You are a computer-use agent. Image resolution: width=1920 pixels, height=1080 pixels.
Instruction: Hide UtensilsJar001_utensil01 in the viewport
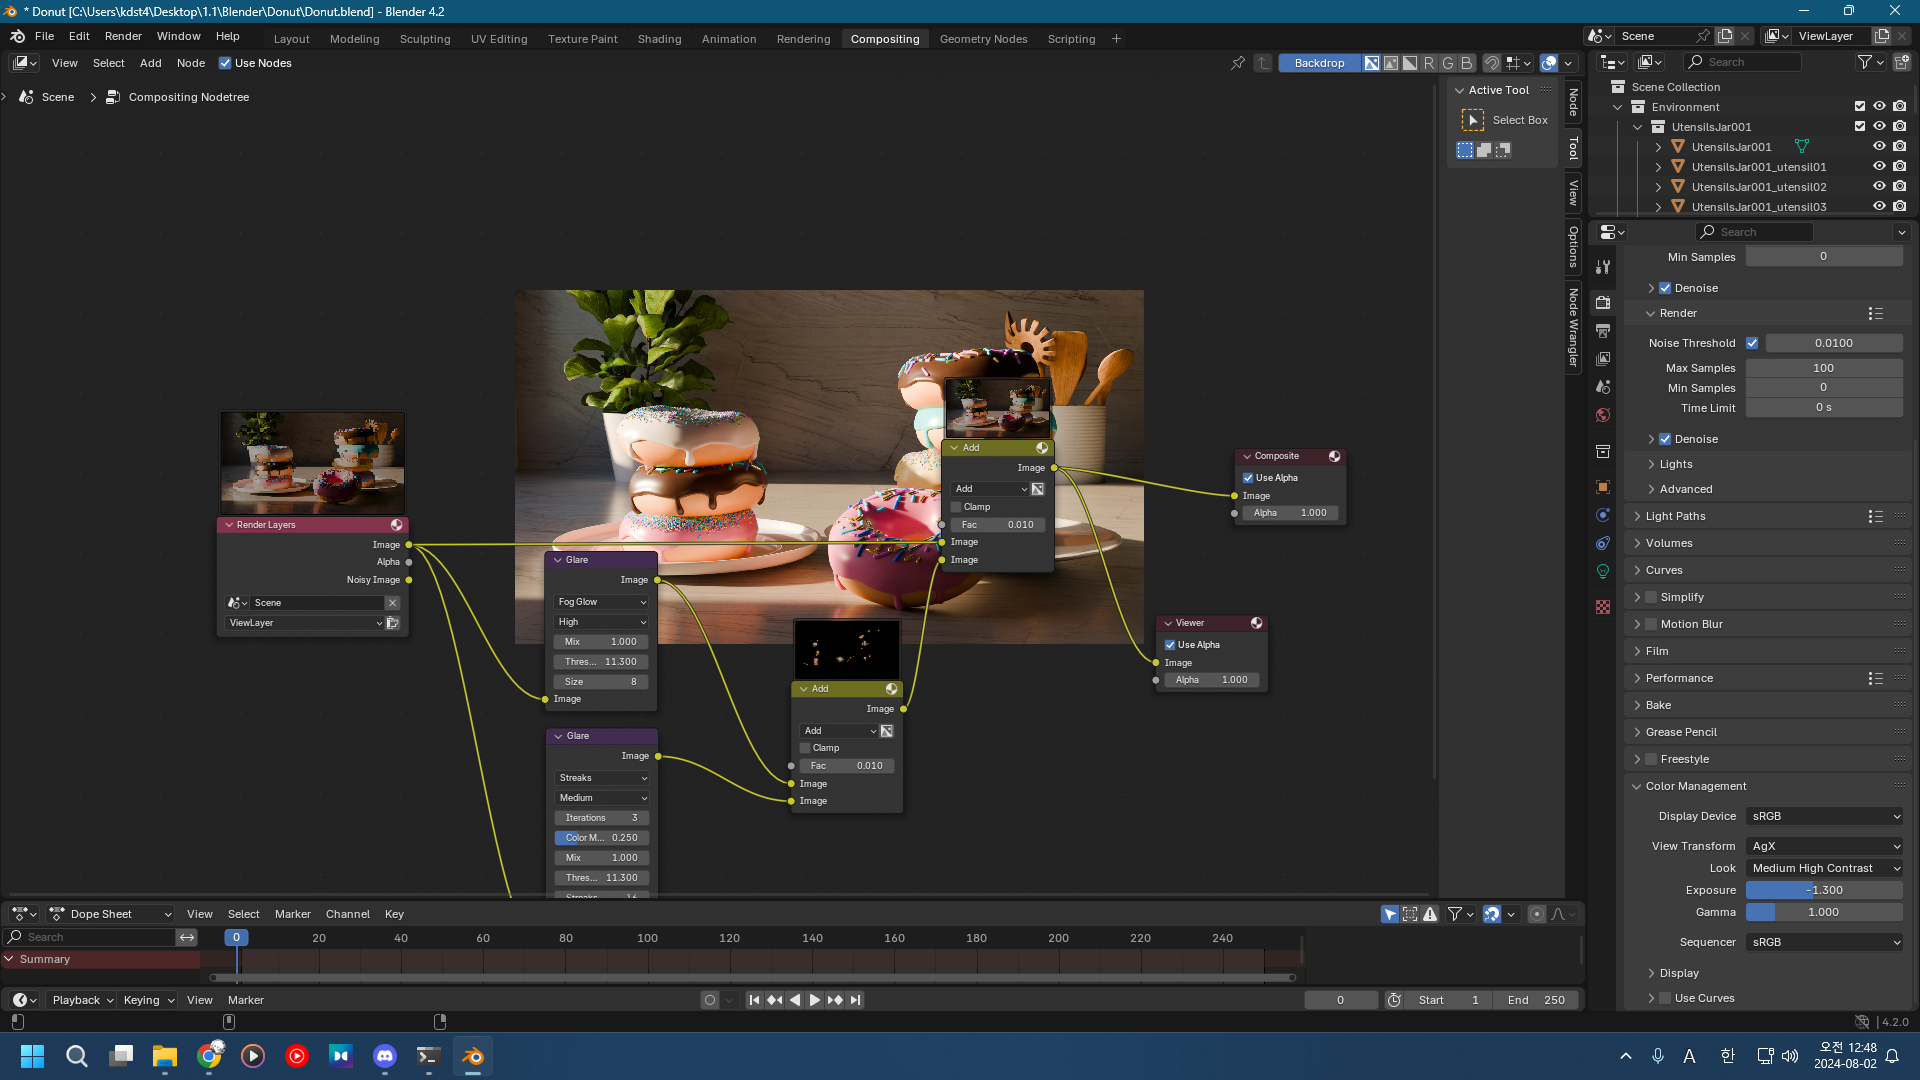click(1879, 167)
